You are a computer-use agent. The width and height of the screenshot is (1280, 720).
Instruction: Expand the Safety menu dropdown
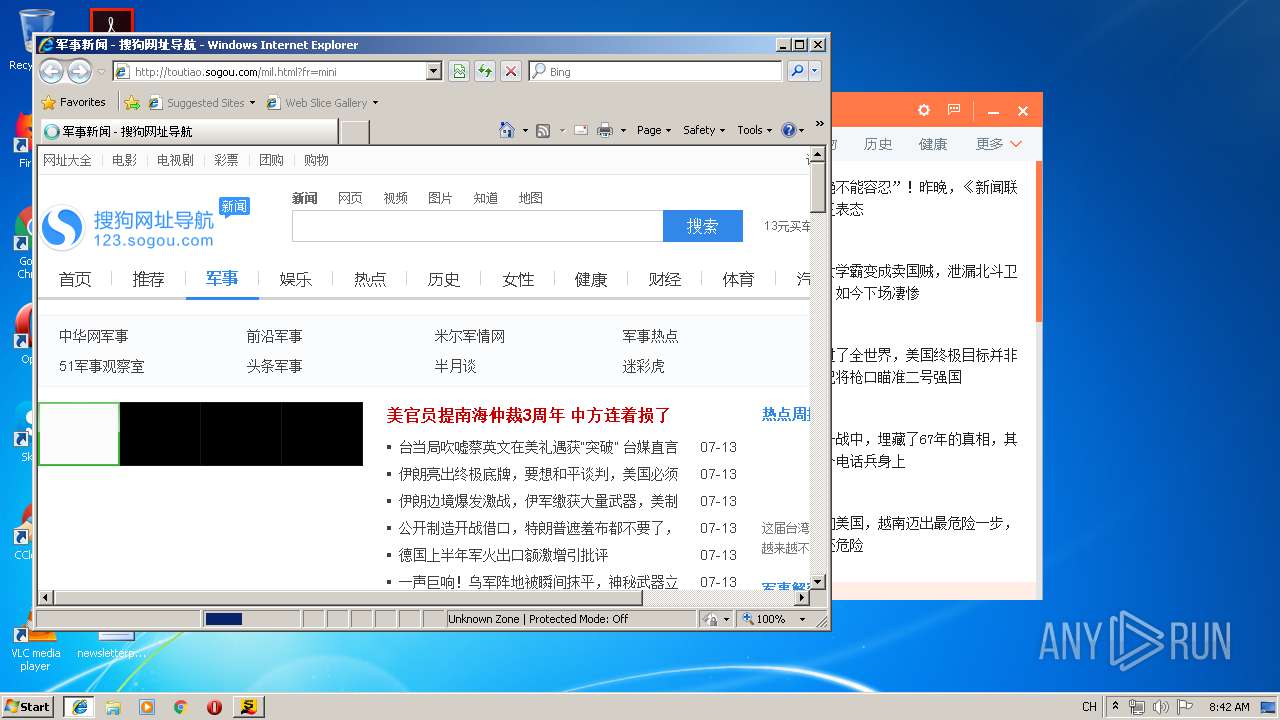[704, 130]
